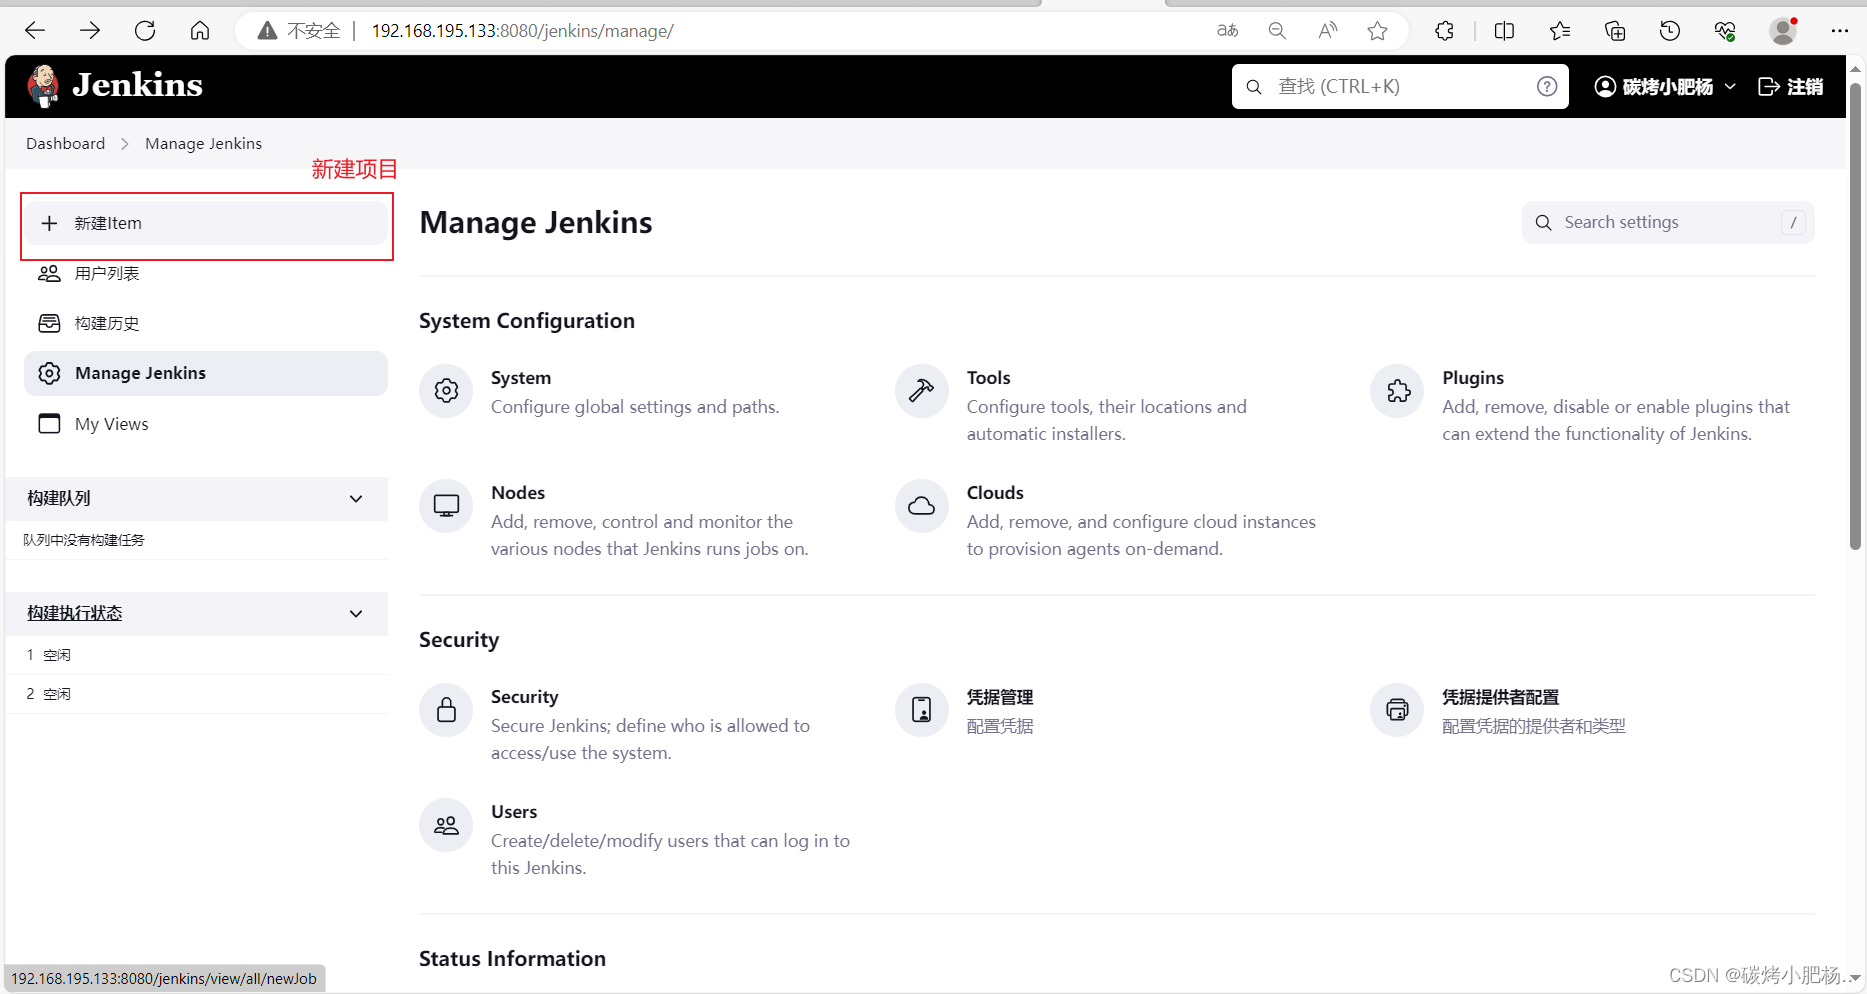Screen dimensions: 1867x994
Task: Focus the 查找 (CTRL+K) search box
Action: point(1400,87)
